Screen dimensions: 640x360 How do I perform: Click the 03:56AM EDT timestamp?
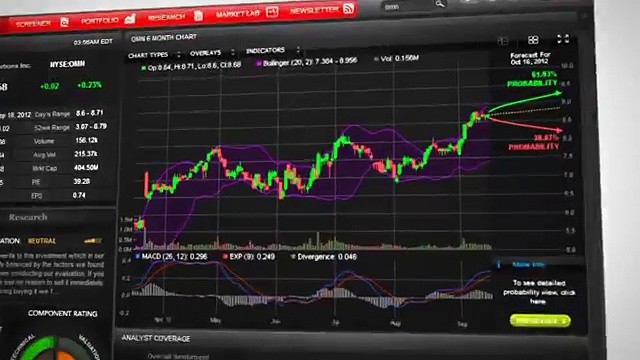[93, 42]
